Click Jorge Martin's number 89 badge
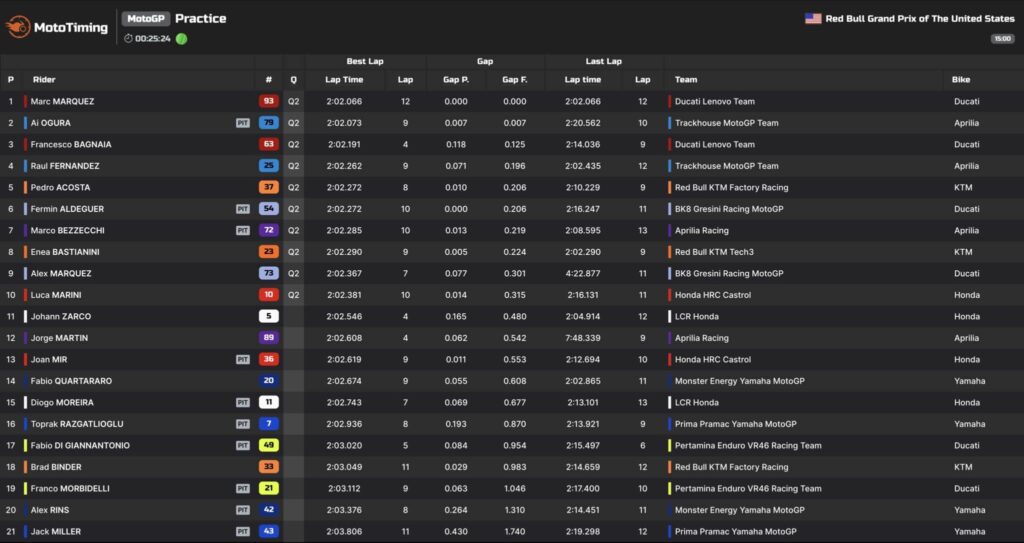This screenshot has height=543, width=1024. (268, 338)
